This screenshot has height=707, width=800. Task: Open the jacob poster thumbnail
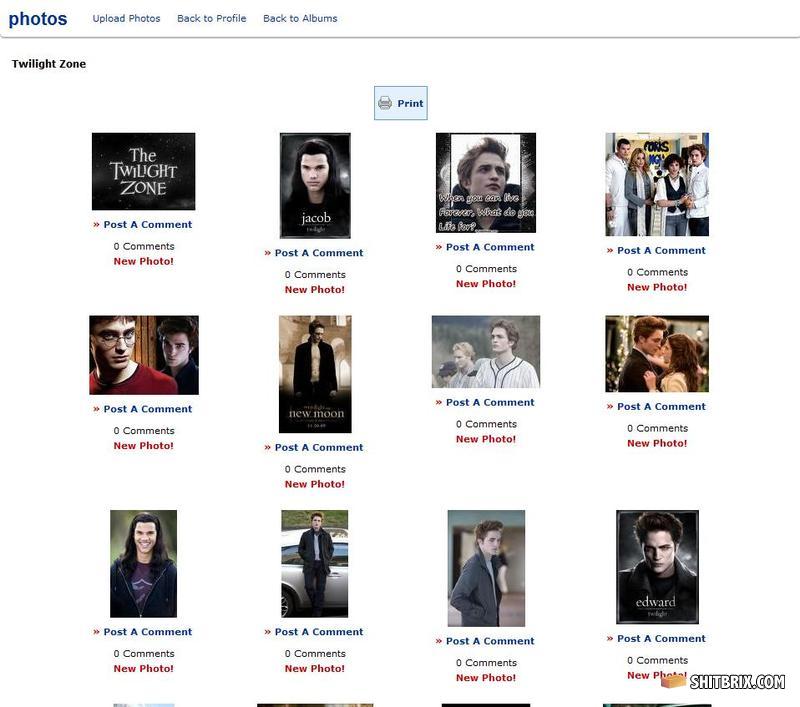click(315, 186)
